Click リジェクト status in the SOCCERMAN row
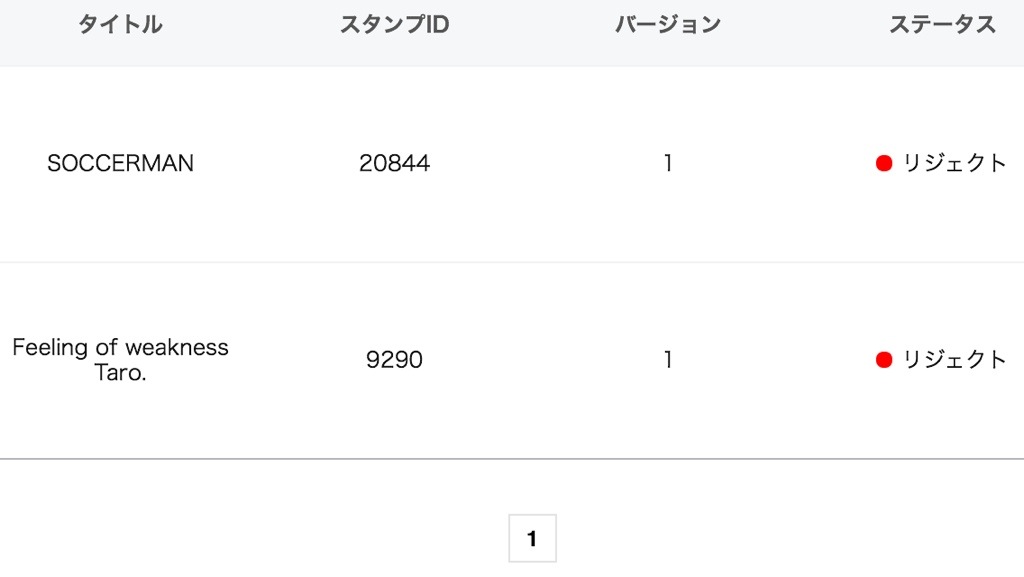The height and width of the screenshot is (577, 1024). coord(953,163)
